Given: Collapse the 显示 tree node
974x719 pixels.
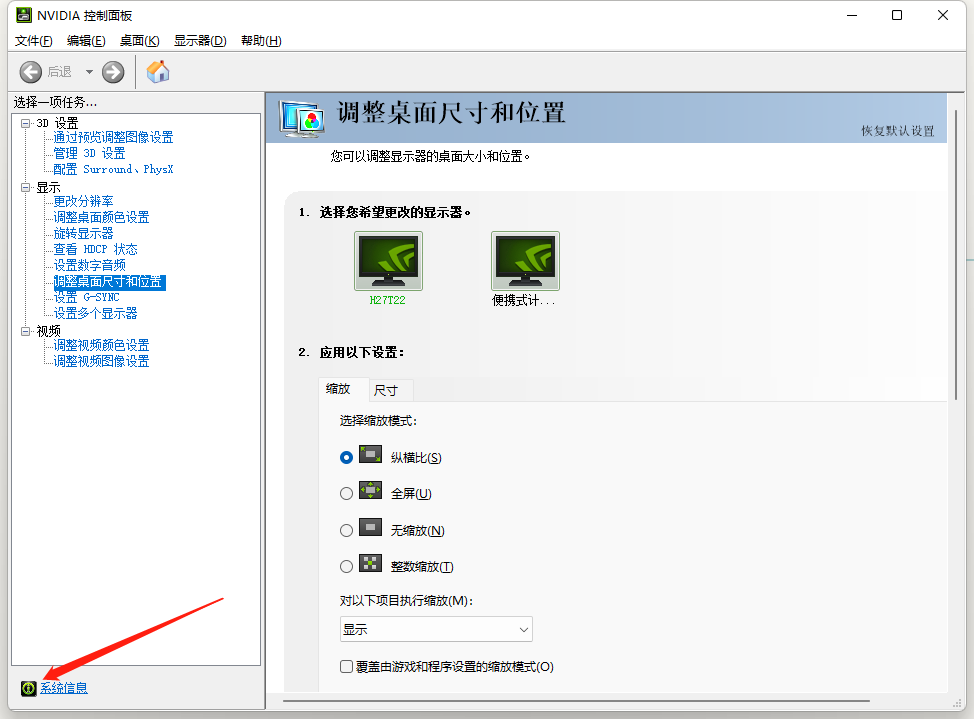Looking at the screenshot, I should (x=25, y=187).
